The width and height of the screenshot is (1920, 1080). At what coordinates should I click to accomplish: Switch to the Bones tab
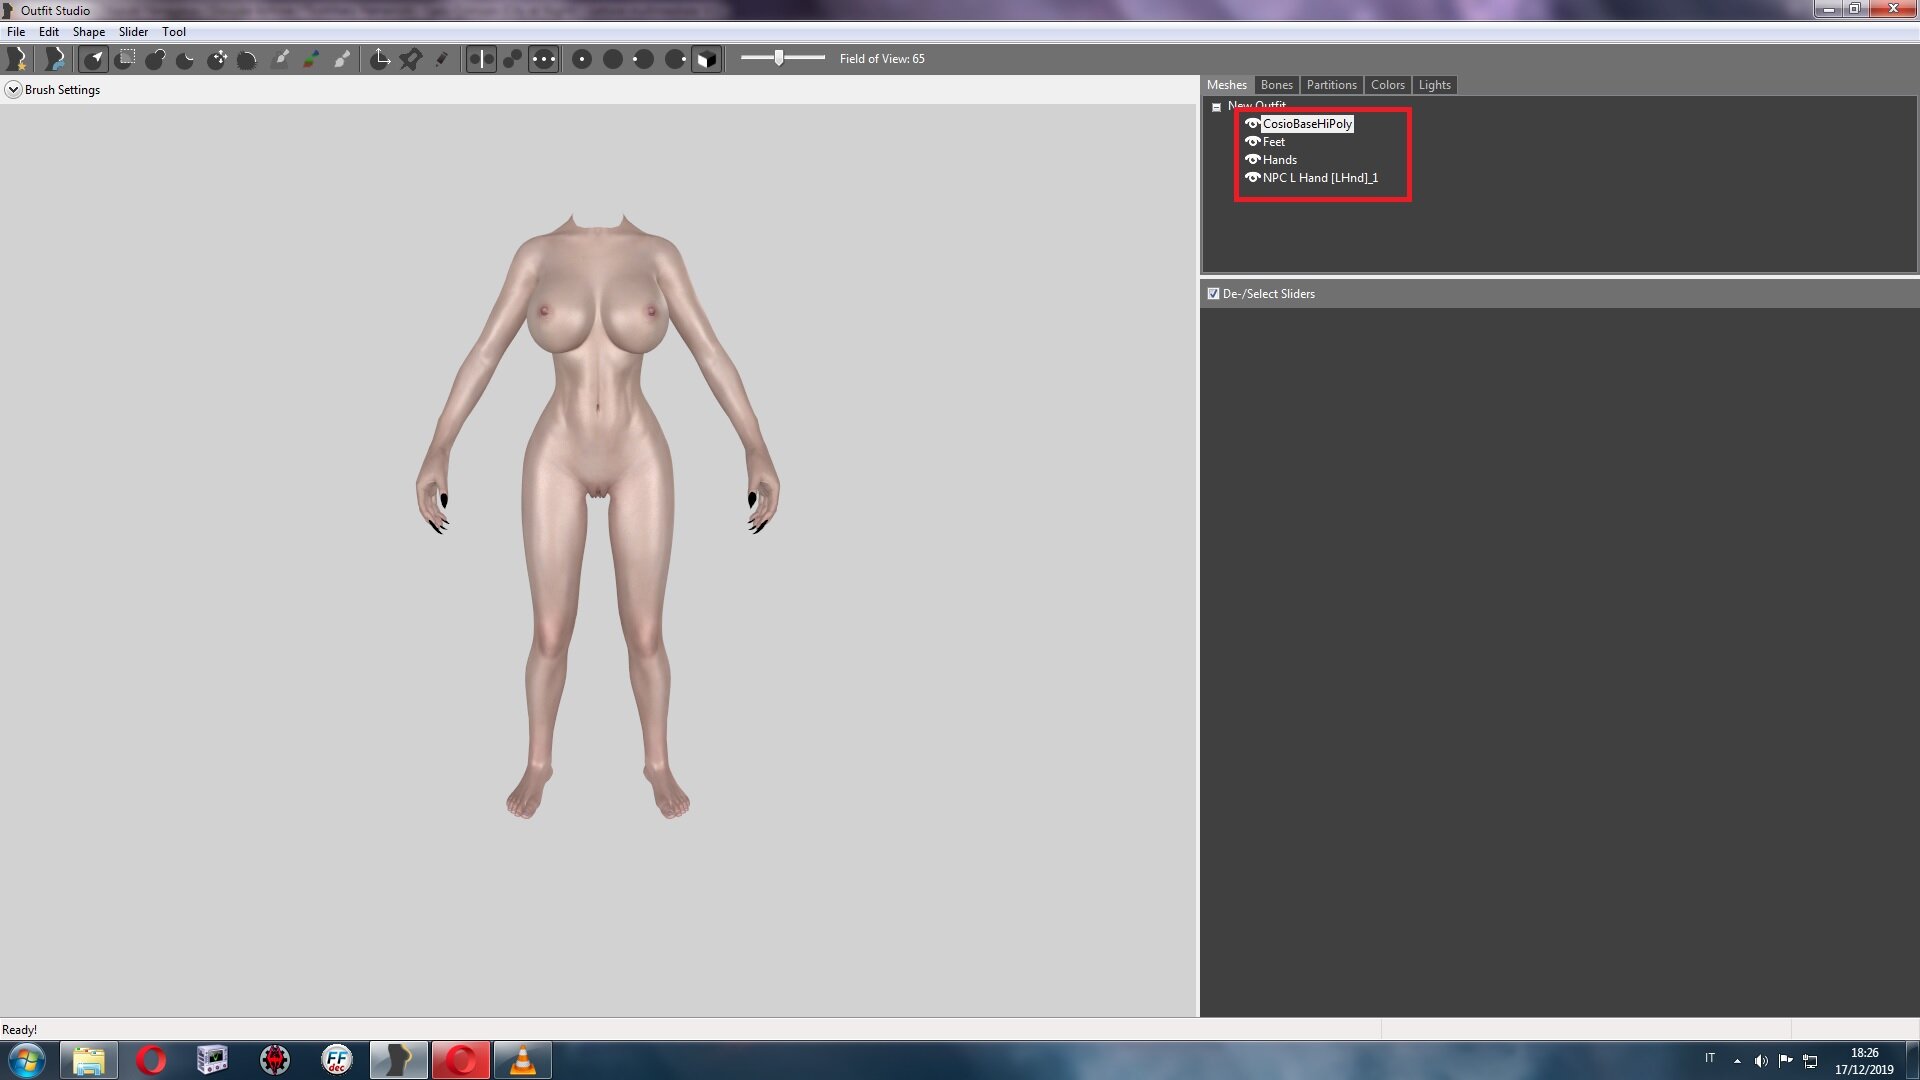tap(1276, 85)
